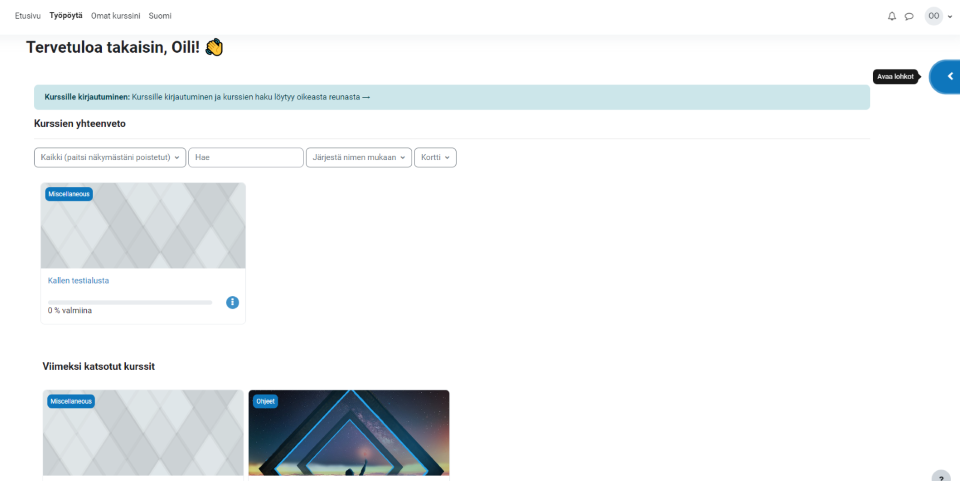Click the Miscellaneous badge under Viimeksi katsotut kurssit
960x481 pixels.
click(71, 401)
